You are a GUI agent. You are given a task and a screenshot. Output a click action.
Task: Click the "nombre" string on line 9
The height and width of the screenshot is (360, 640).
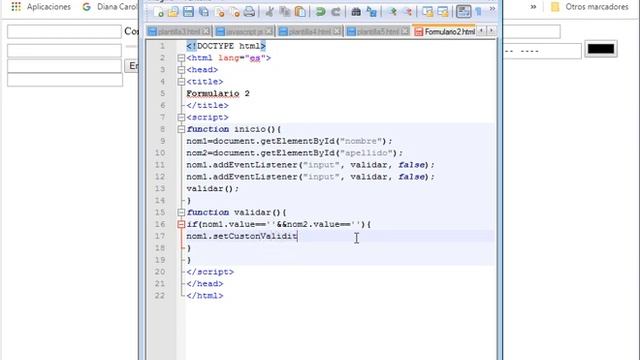[361, 141]
